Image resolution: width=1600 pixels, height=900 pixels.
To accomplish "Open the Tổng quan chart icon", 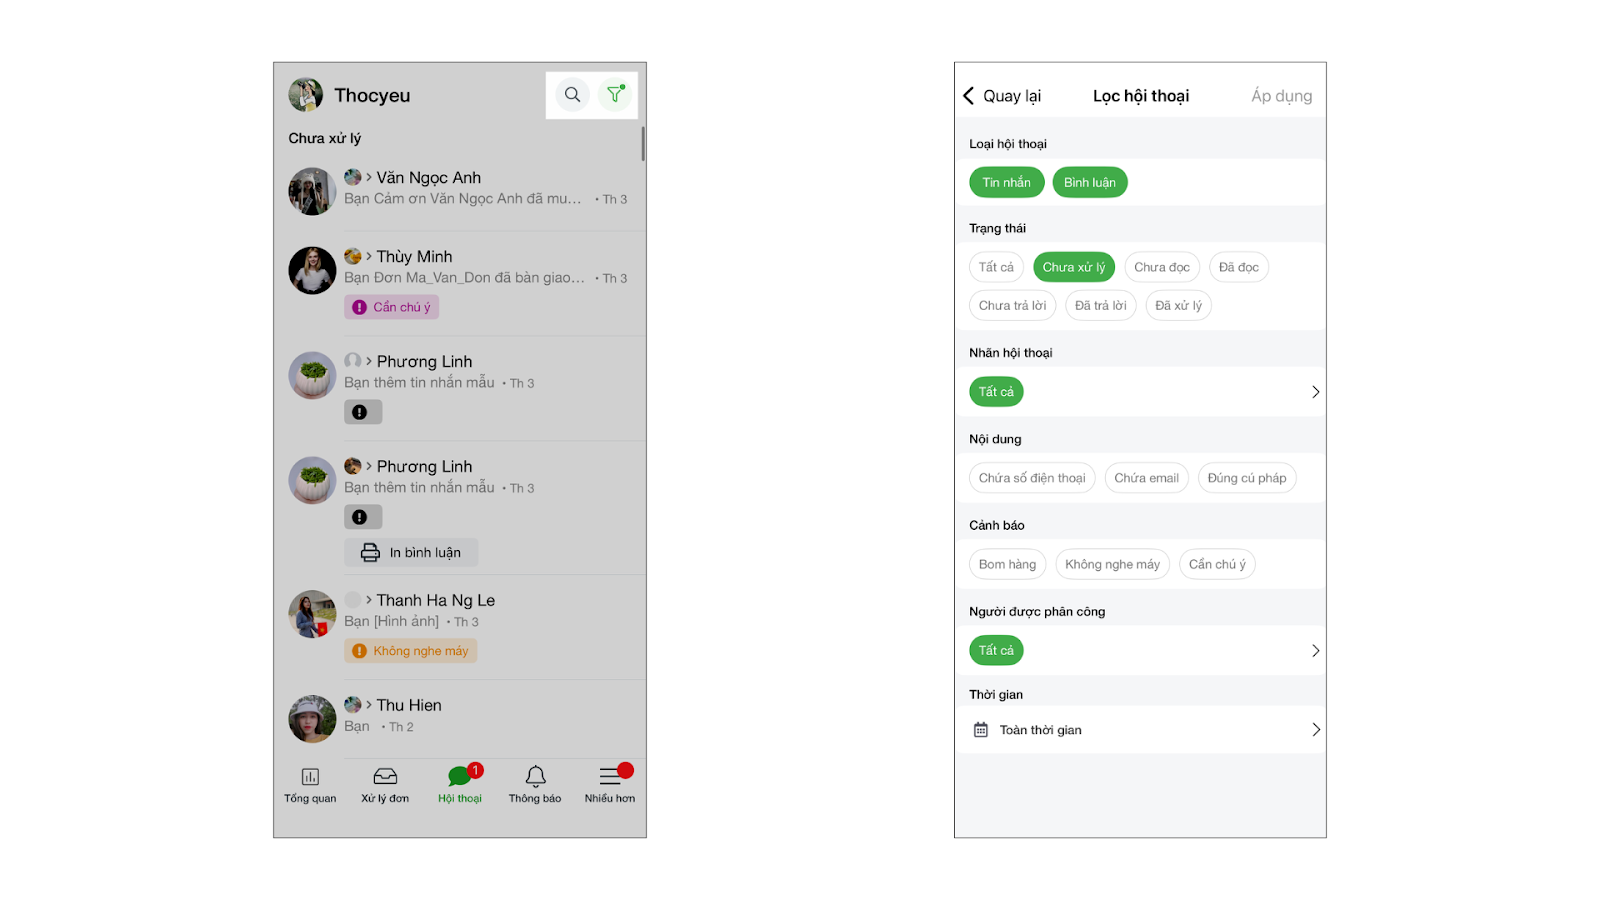I will (310, 777).
